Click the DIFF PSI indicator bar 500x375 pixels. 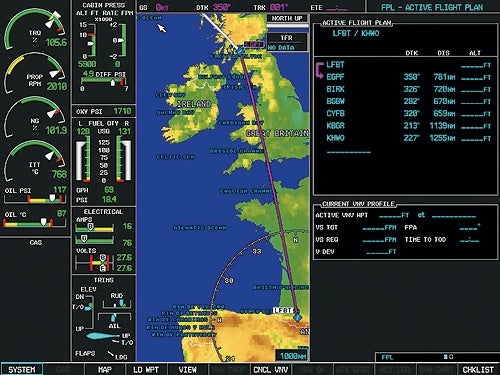[103, 82]
